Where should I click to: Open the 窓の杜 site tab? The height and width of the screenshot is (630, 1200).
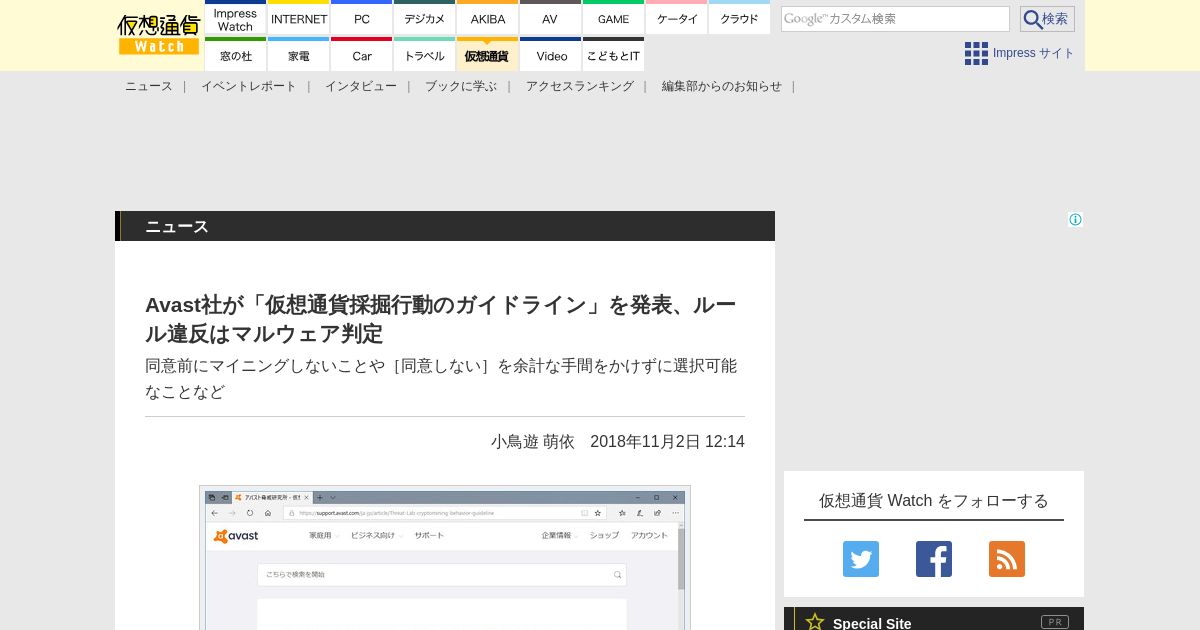point(235,55)
